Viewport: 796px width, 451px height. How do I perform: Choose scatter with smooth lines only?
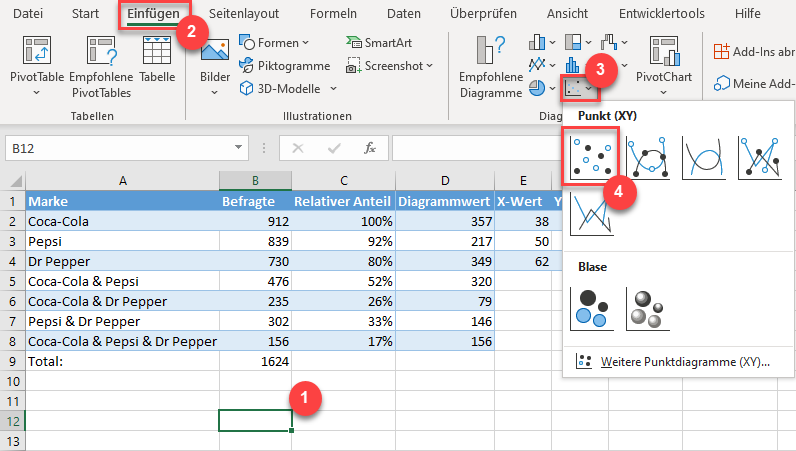tap(703, 157)
